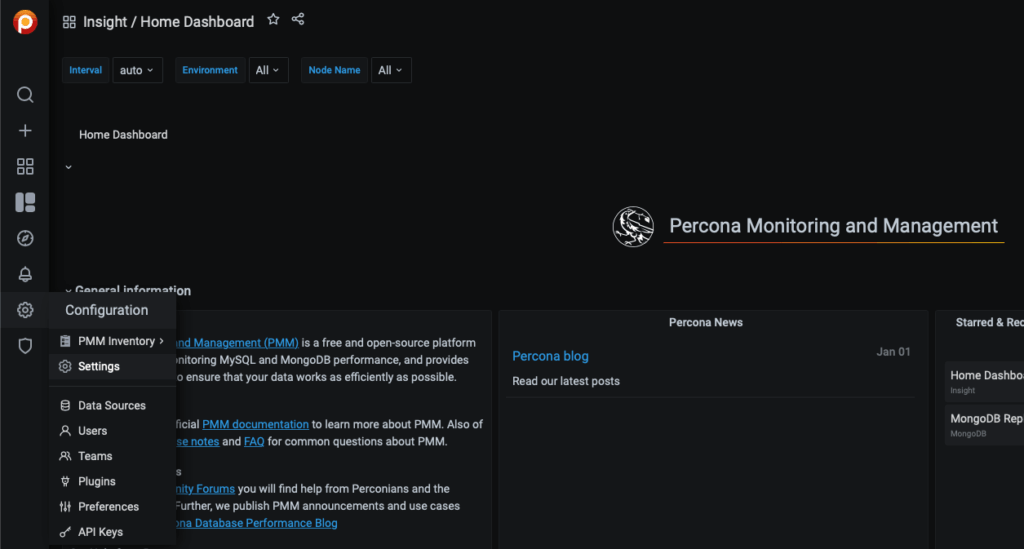1024x549 pixels.
Task: Follow the PMM documentation link
Action: tap(255, 425)
